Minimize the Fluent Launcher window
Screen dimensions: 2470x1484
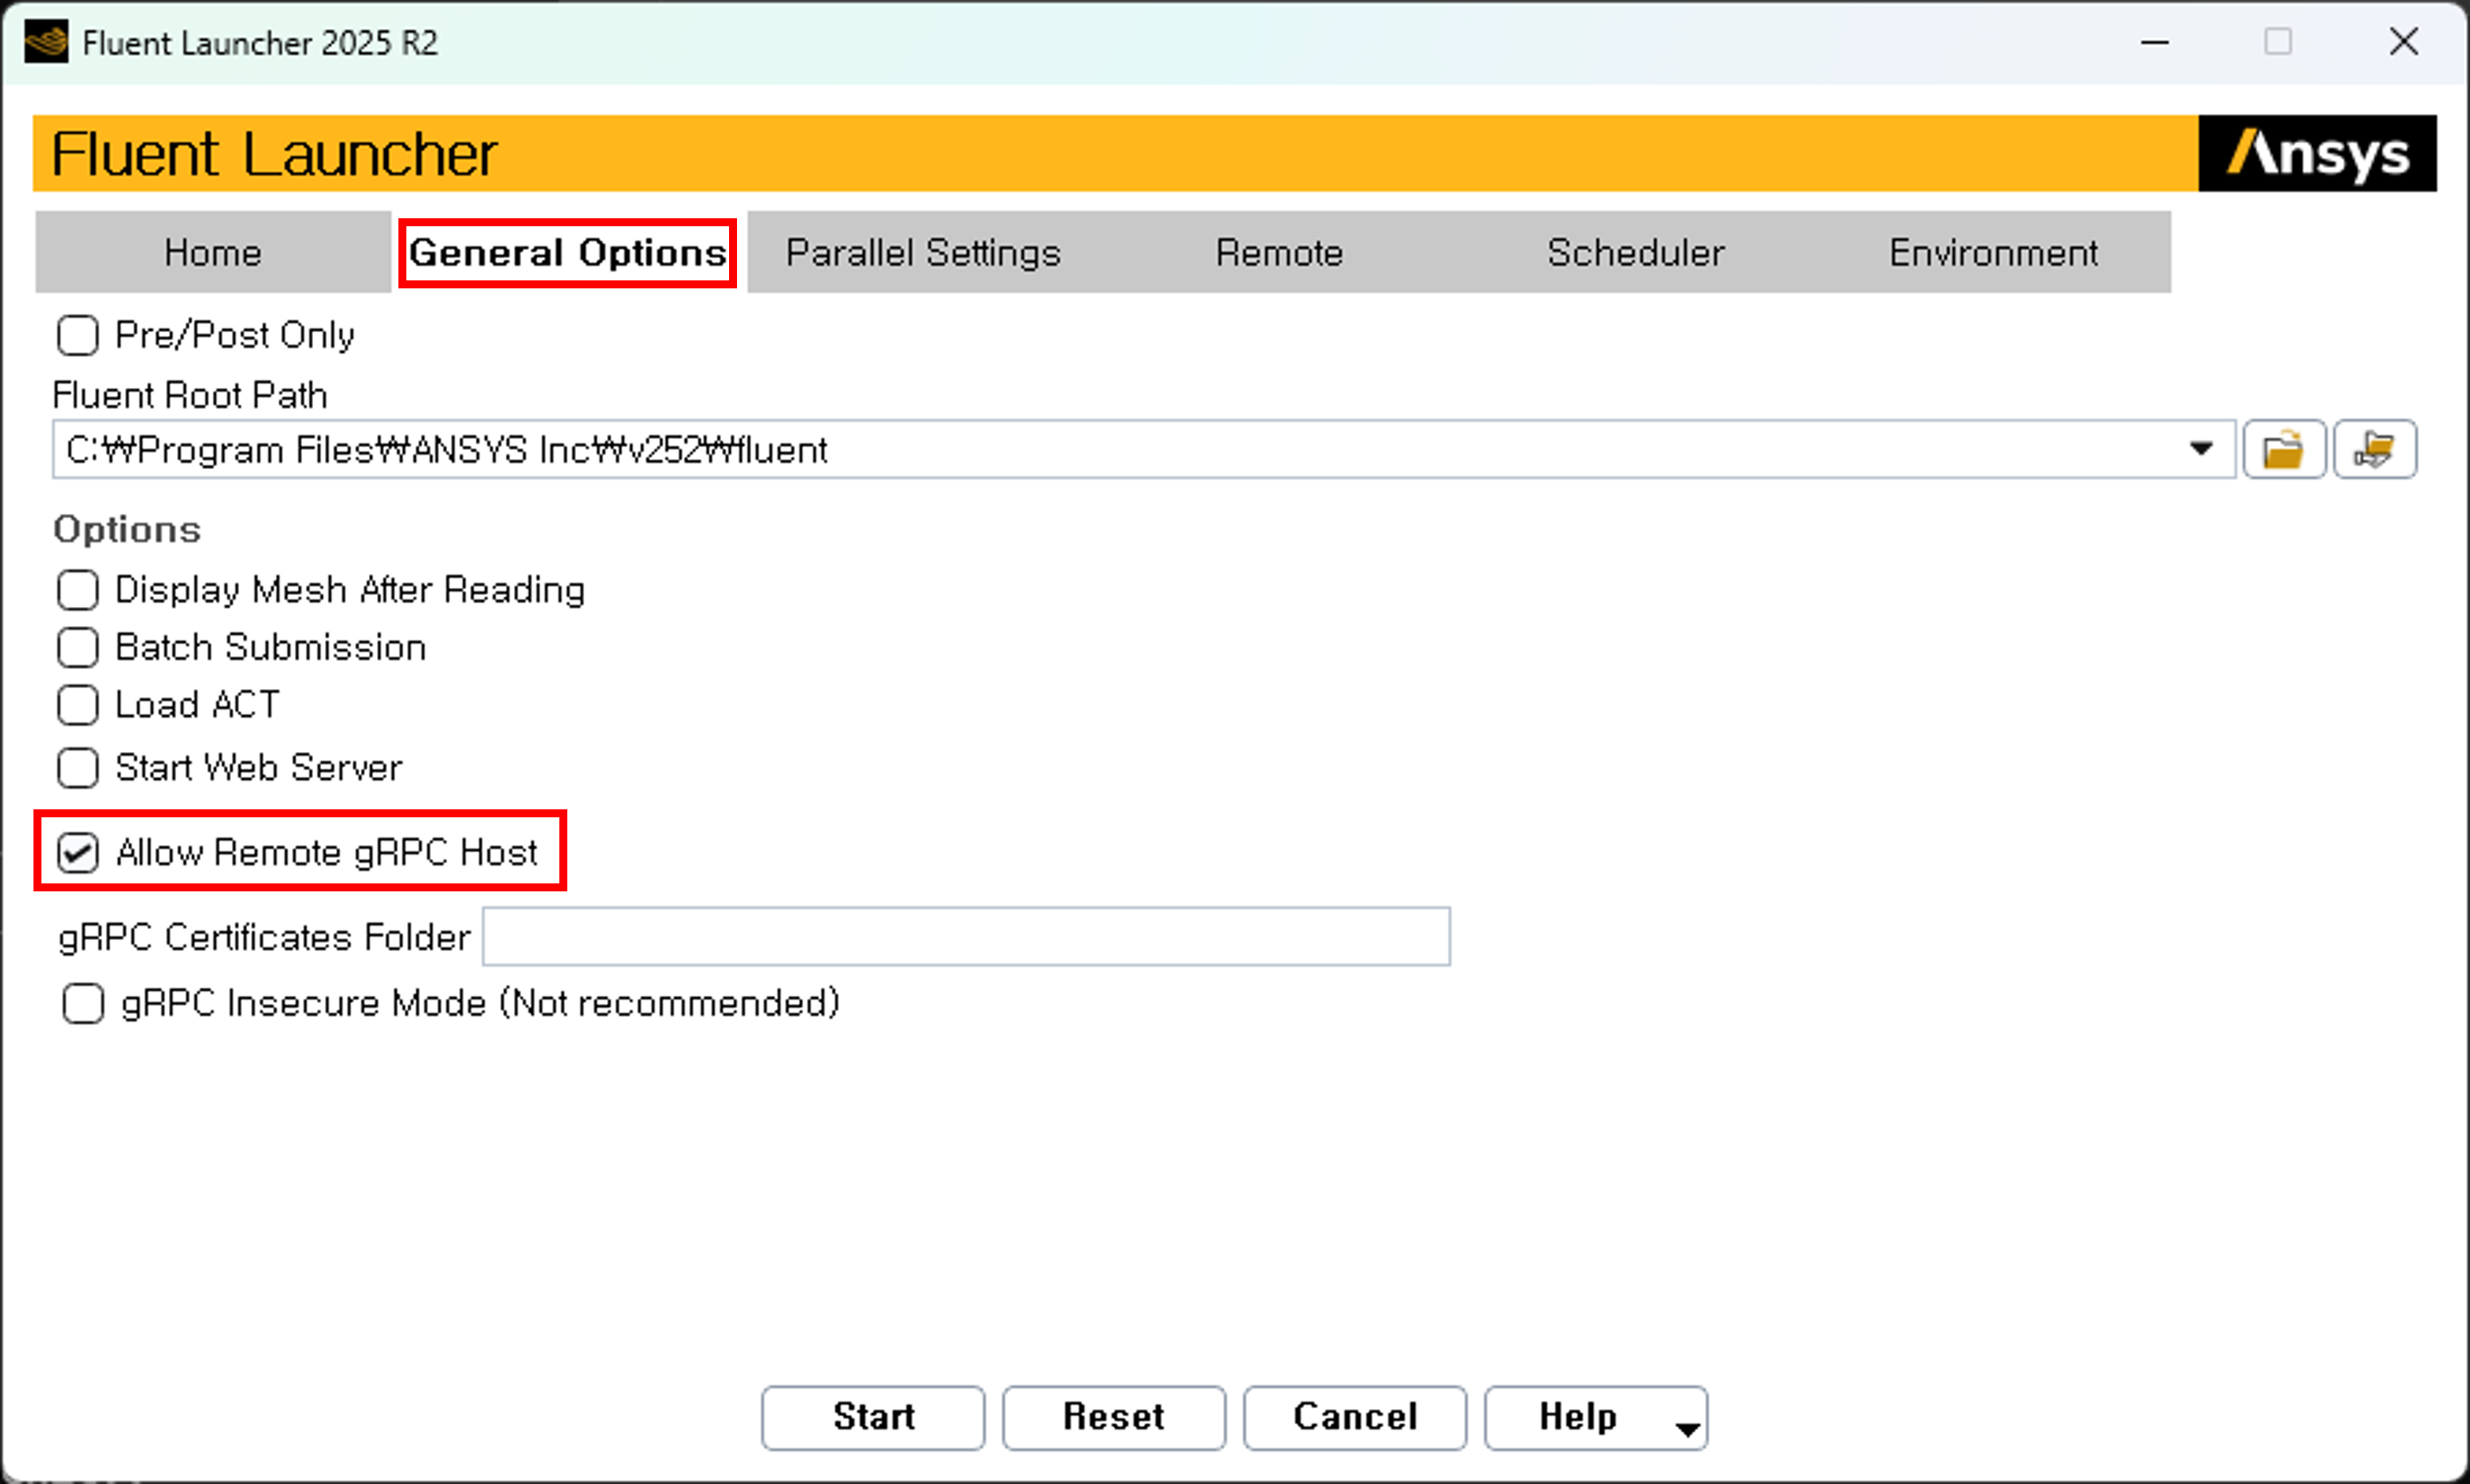[2154, 43]
